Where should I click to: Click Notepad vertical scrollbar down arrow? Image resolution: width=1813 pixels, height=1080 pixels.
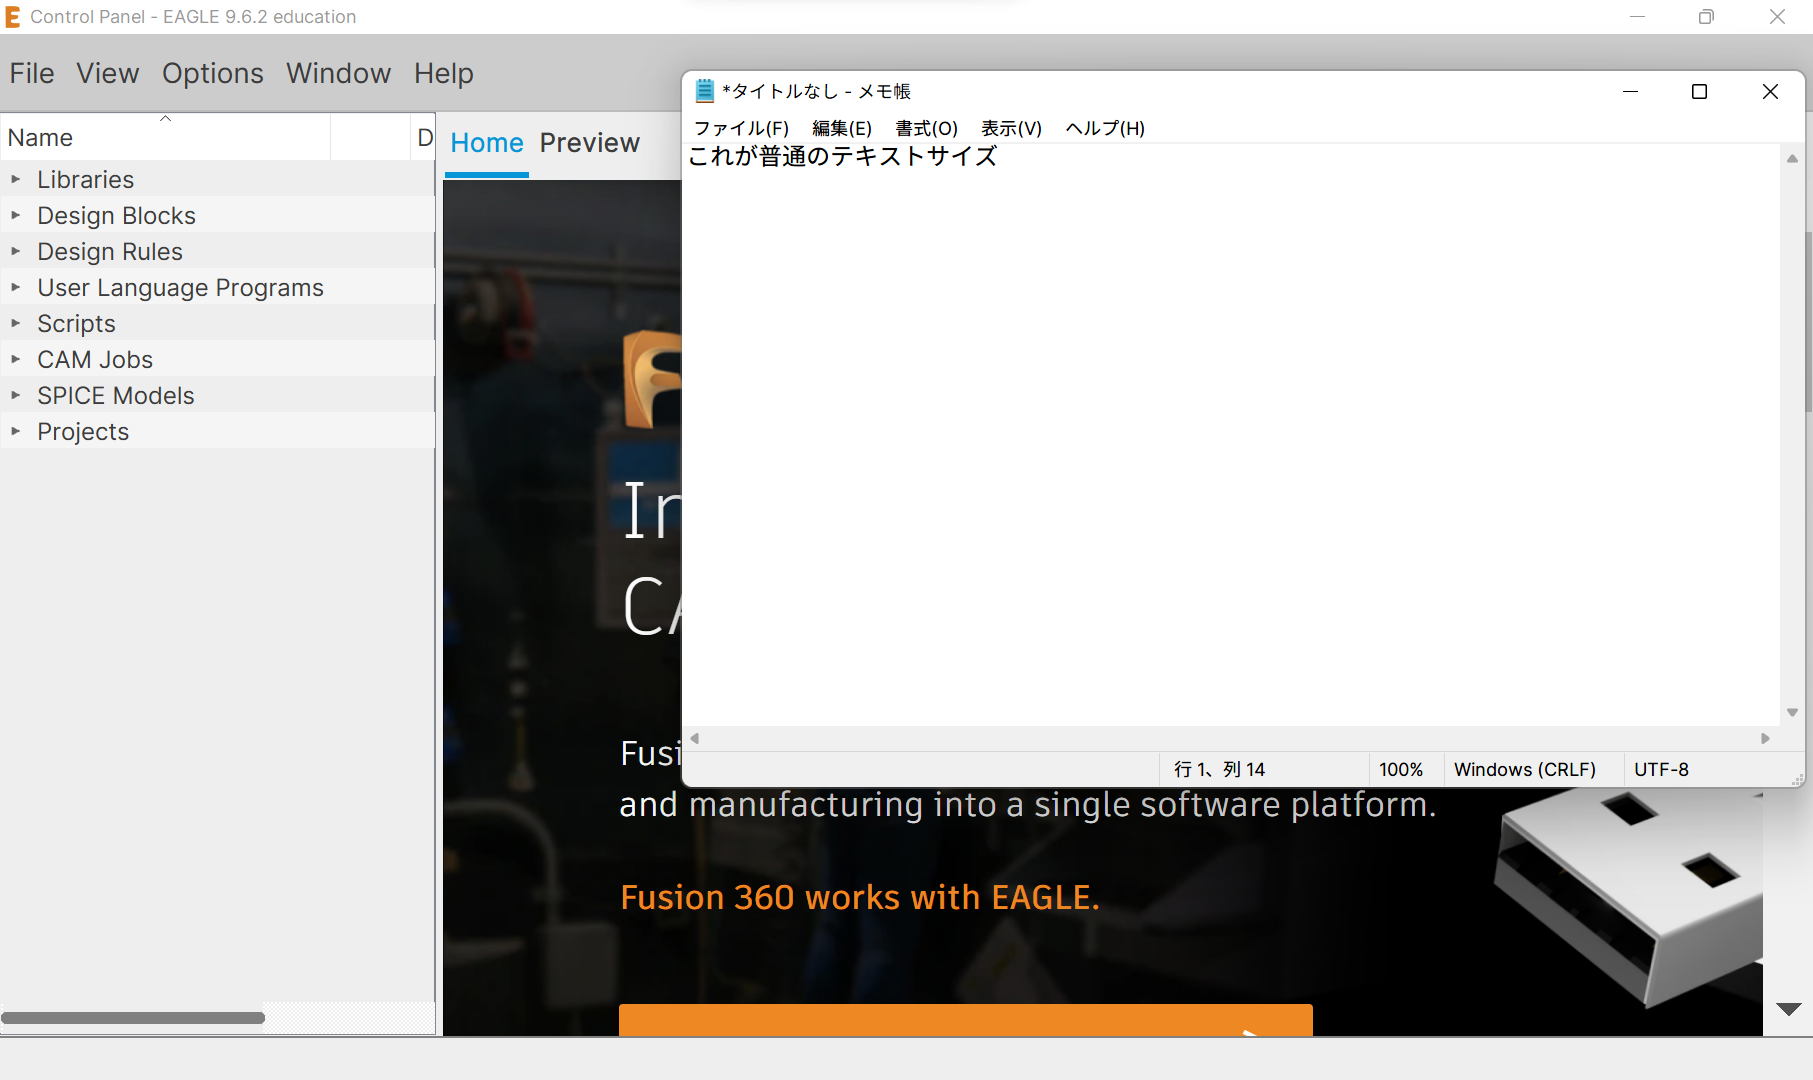click(1792, 713)
